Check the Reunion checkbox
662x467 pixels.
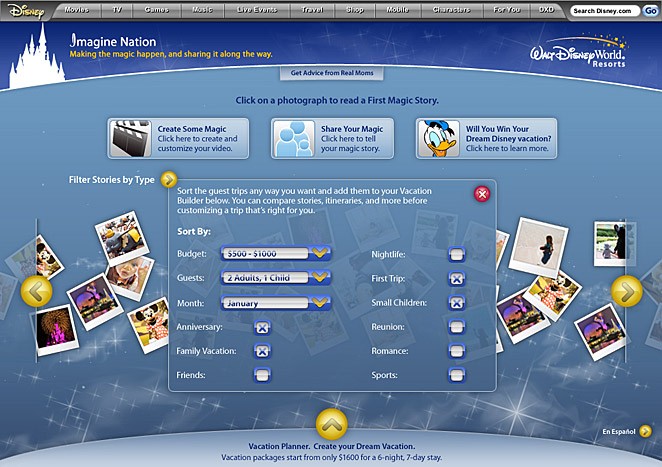tap(456, 327)
